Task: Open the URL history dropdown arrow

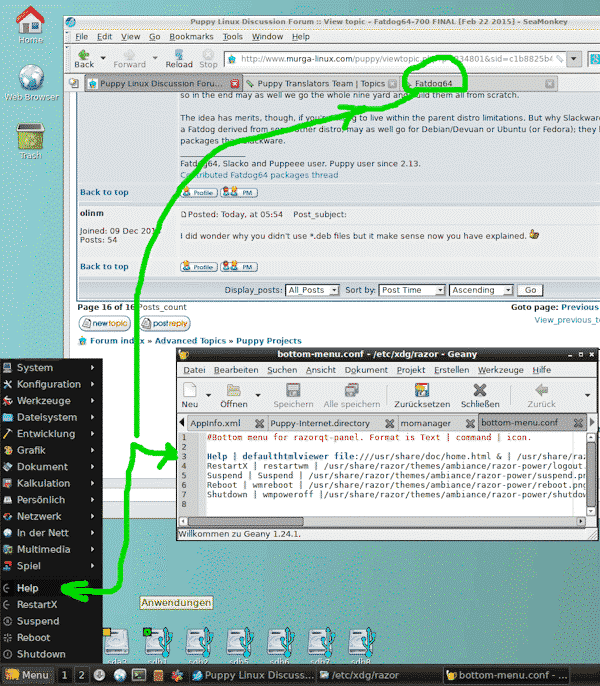Action: 574,59
